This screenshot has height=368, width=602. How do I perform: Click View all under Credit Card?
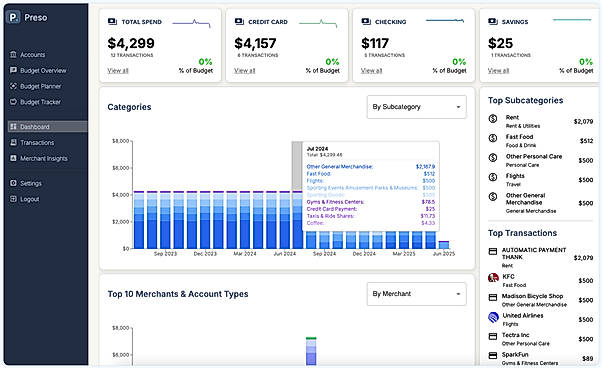click(x=245, y=71)
